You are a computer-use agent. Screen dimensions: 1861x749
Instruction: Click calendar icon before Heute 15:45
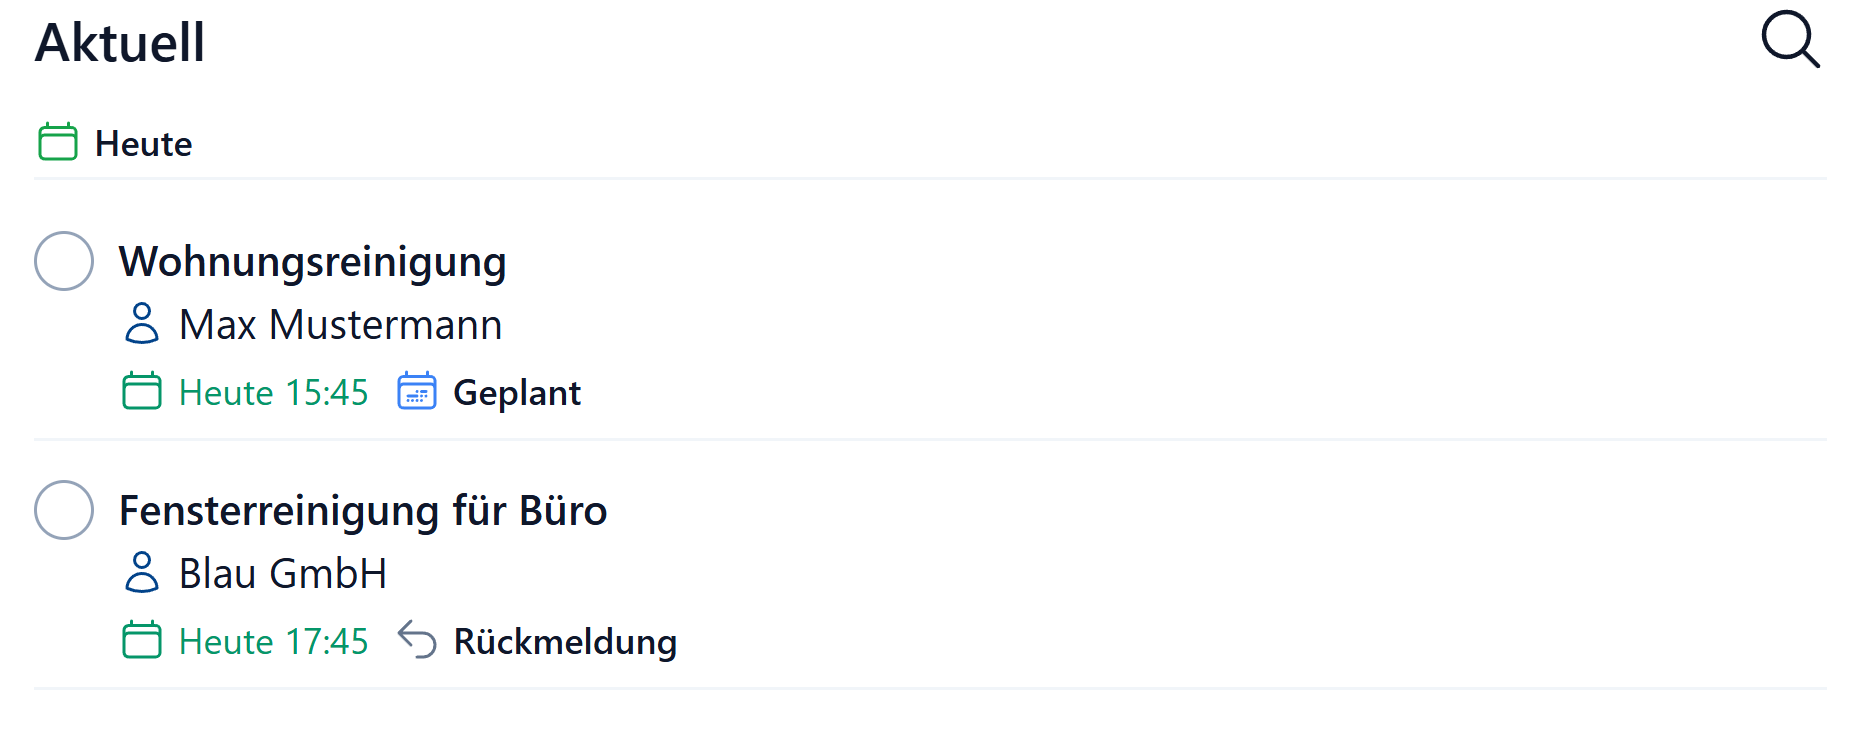142,391
